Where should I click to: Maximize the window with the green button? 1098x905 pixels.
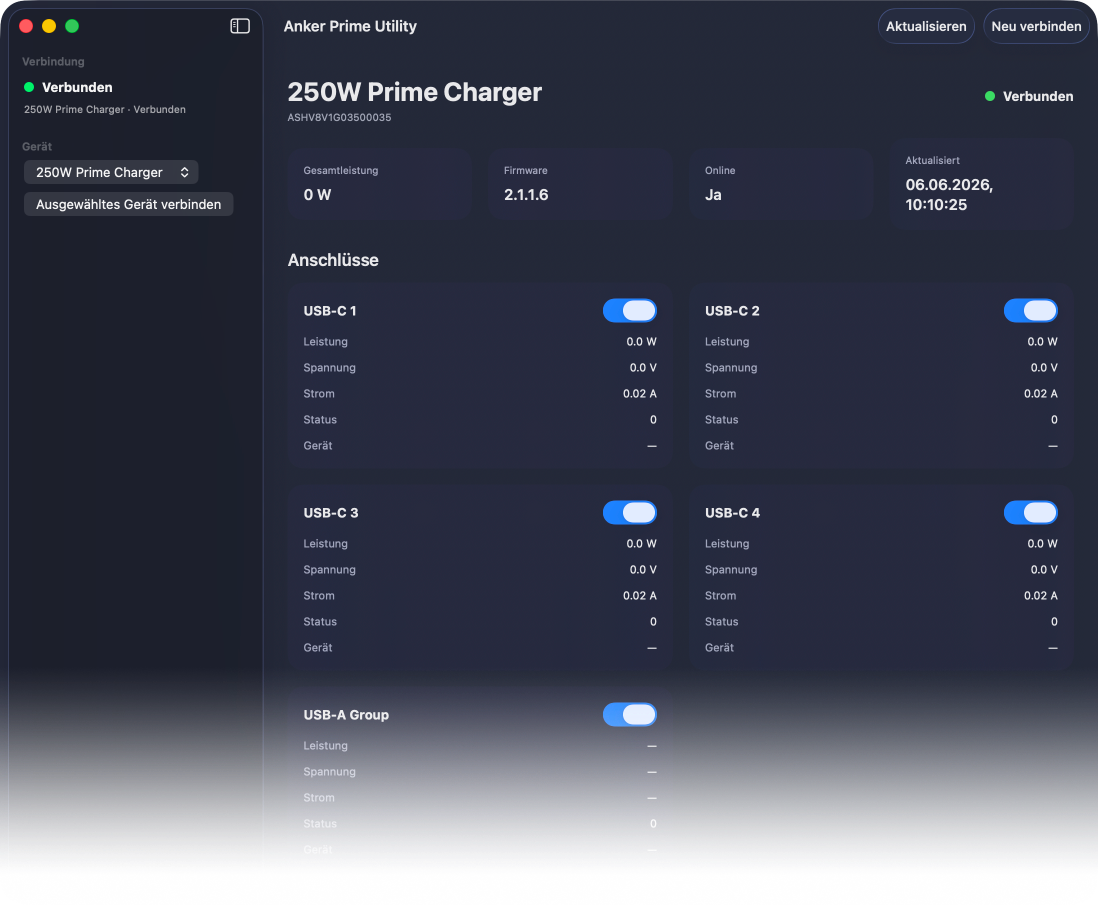72,27
